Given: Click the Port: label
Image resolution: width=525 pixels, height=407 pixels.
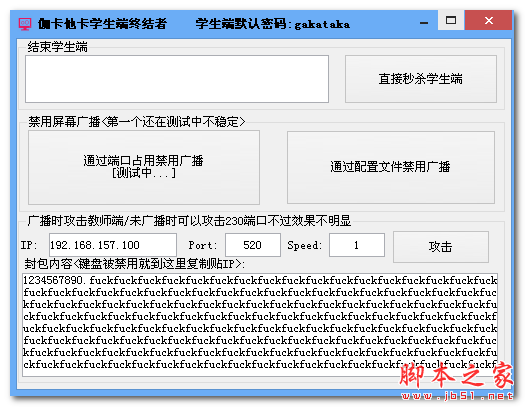Looking at the screenshot, I should point(203,245).
